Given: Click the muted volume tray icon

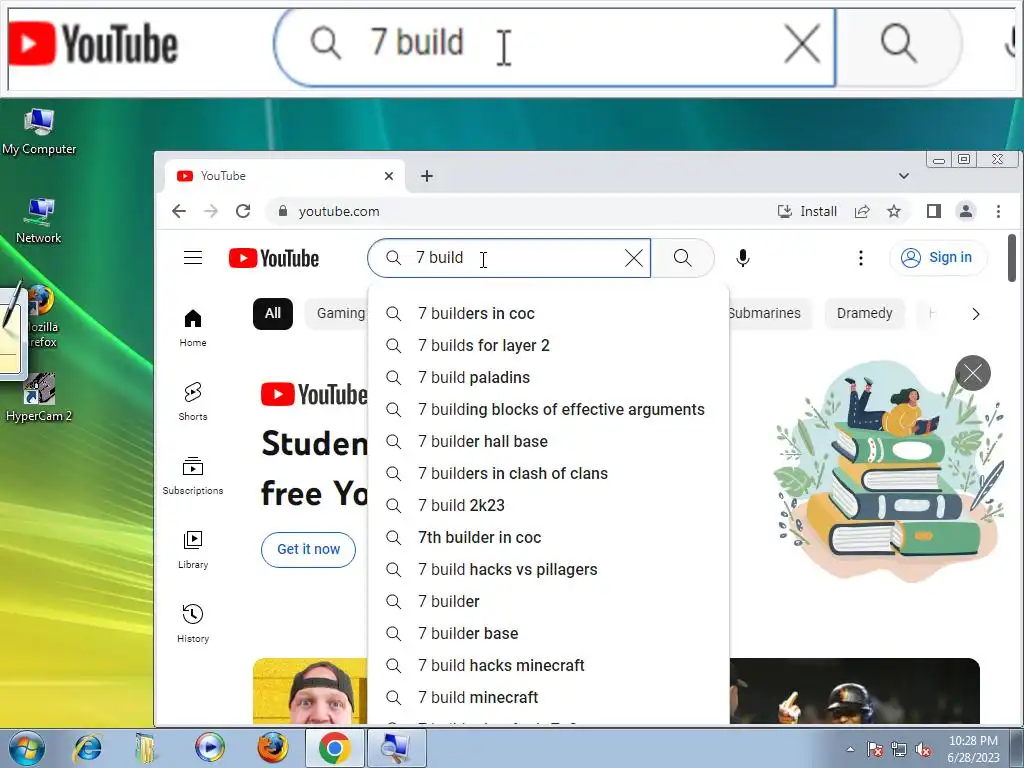Looking at the screenshot, I should point(923,749).
